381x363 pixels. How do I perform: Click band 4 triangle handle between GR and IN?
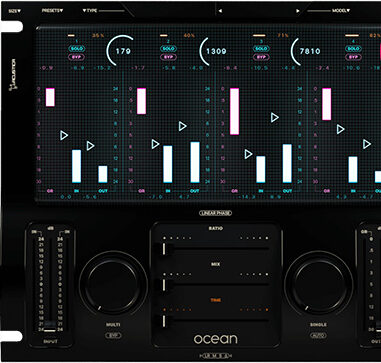click(340, 129)
